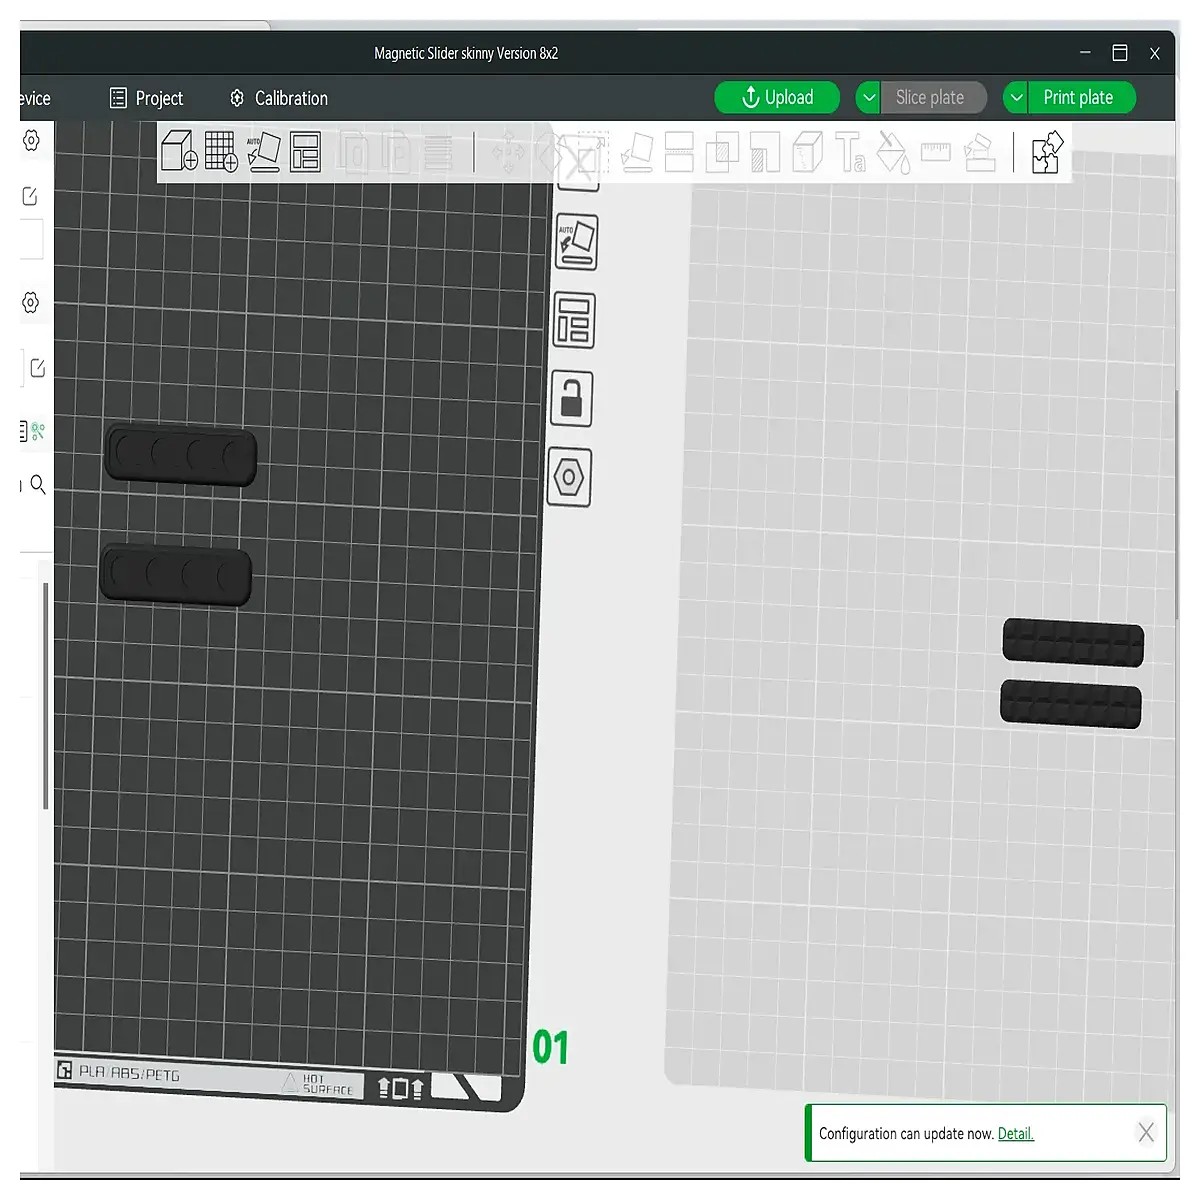Open the Detail link in the notification
1200x1200 pixels.
[x=1016, y=1133]
